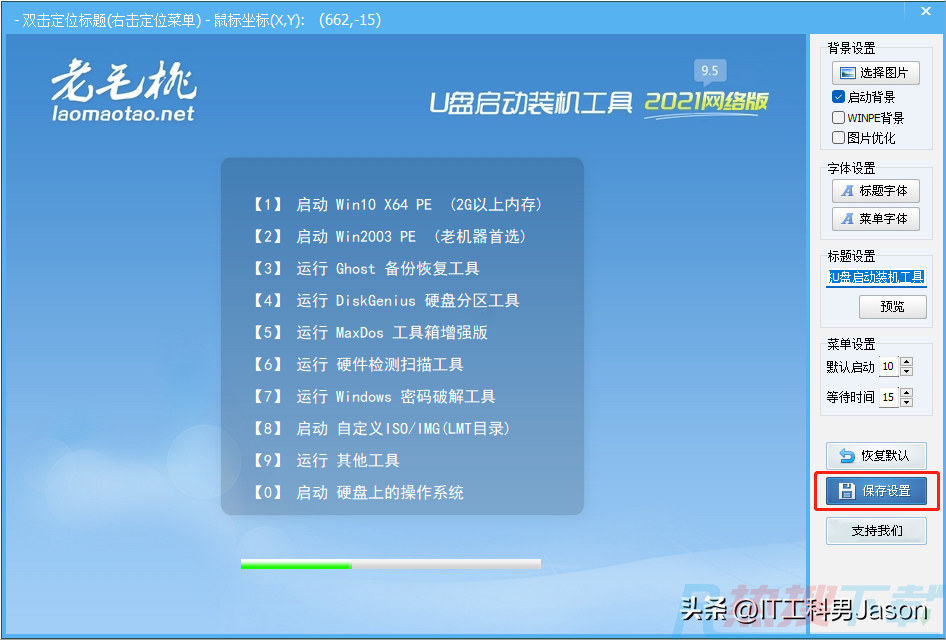946x640 pixels.
Task: Click the letter A icon on 菜单字体
Action: click(x=848, y=218)
